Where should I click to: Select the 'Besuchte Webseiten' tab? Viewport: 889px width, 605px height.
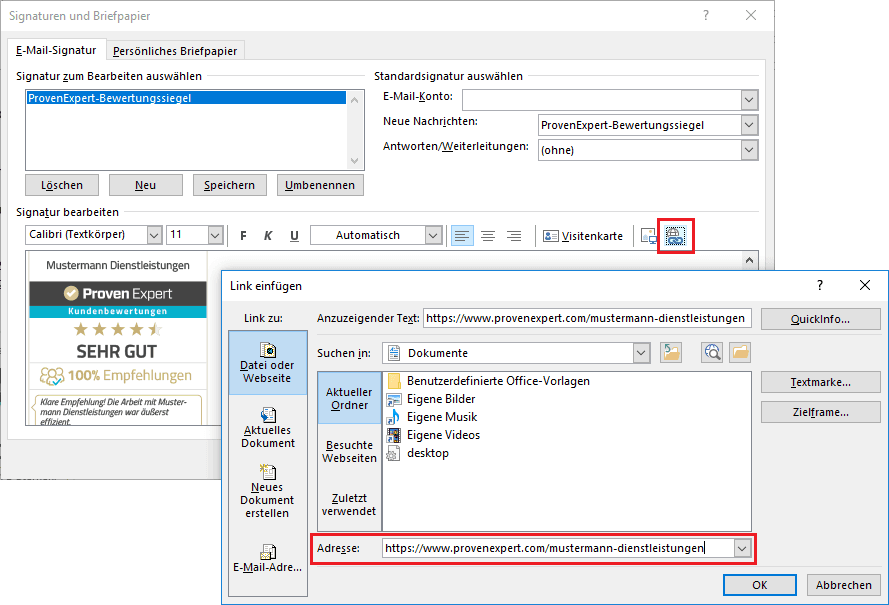(x=349, y=451)
